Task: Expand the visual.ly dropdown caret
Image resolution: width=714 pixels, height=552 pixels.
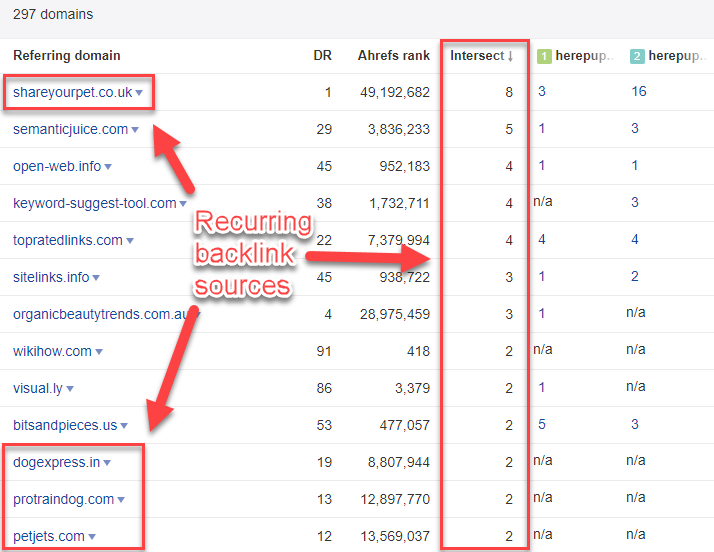Action: click(x=70, y=389)
